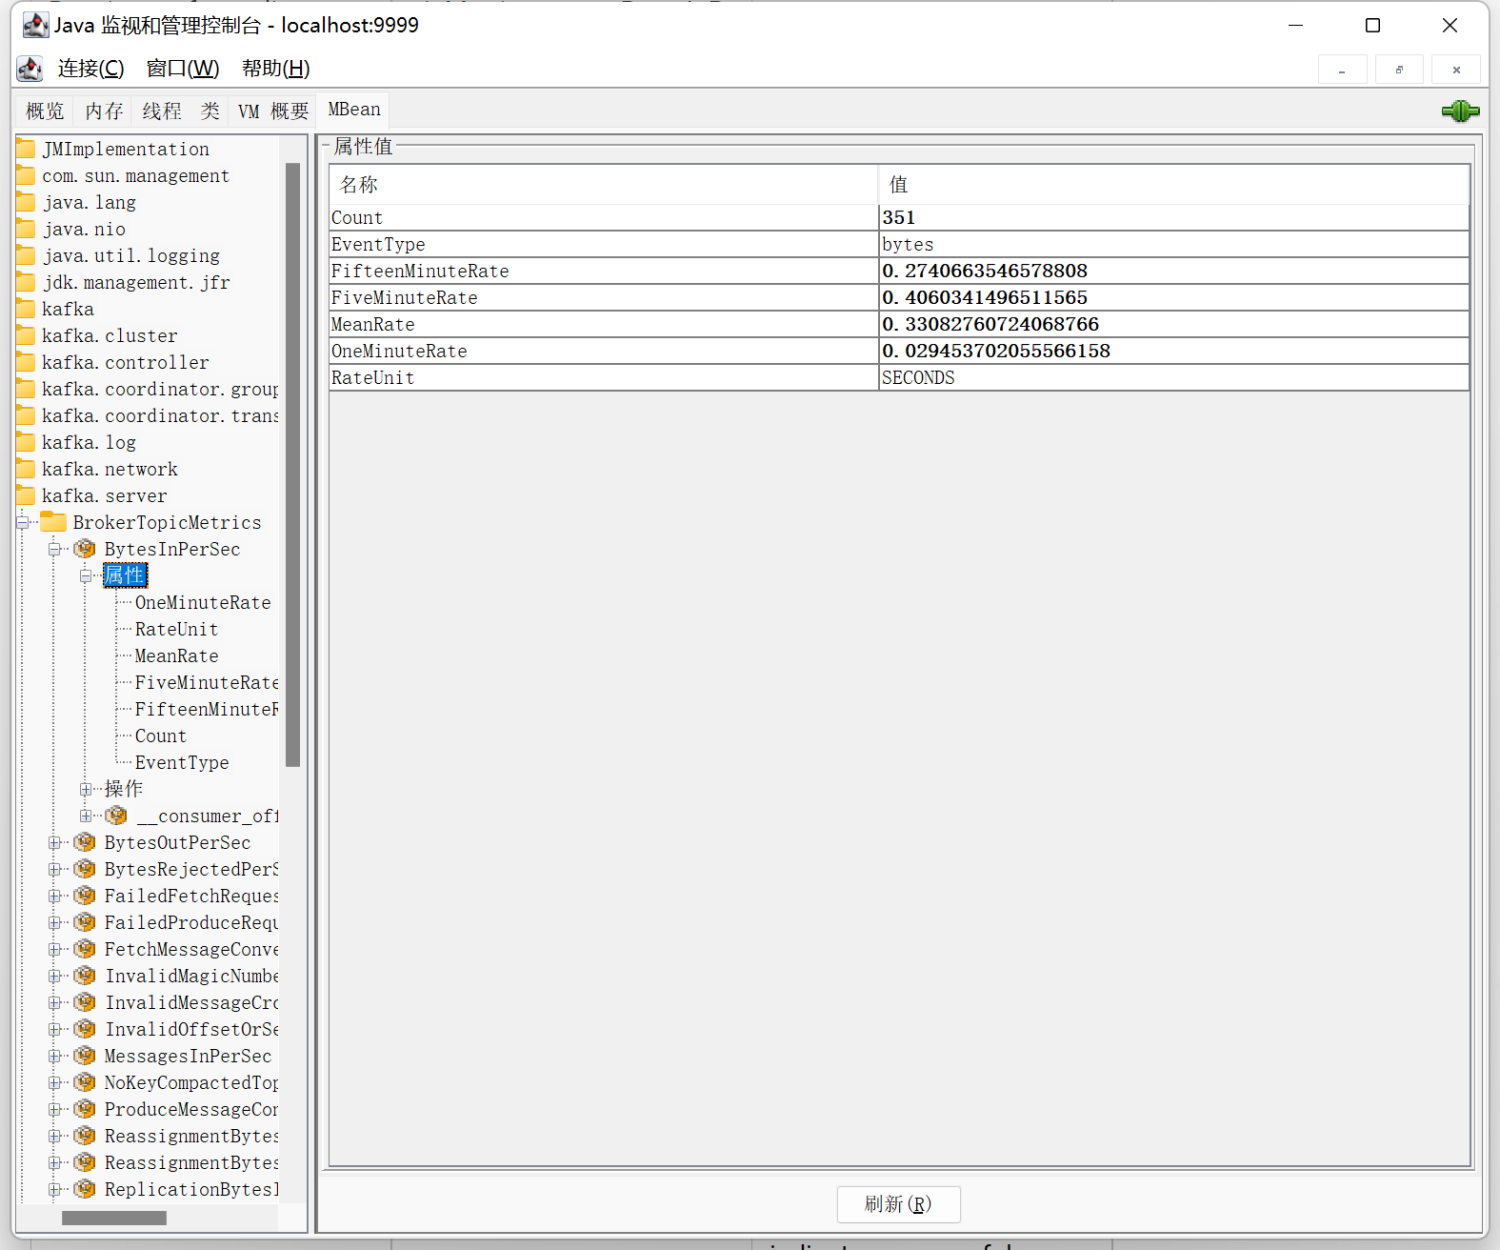Click the kafka.network folder icon
Image resolution: width=1500 pixels, height=1250 pixels.
pos(26,469)
